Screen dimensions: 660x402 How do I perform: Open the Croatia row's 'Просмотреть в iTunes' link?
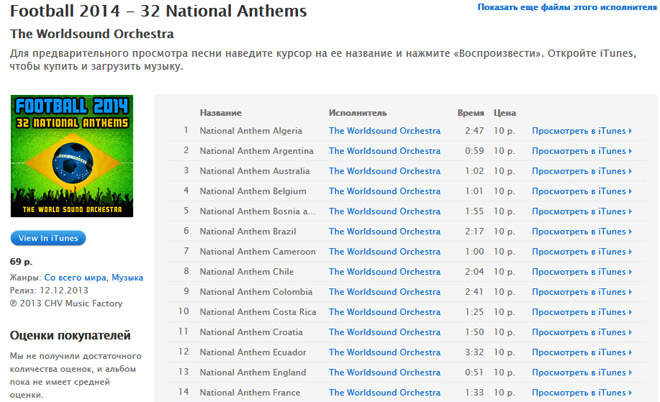coord(582,332)
